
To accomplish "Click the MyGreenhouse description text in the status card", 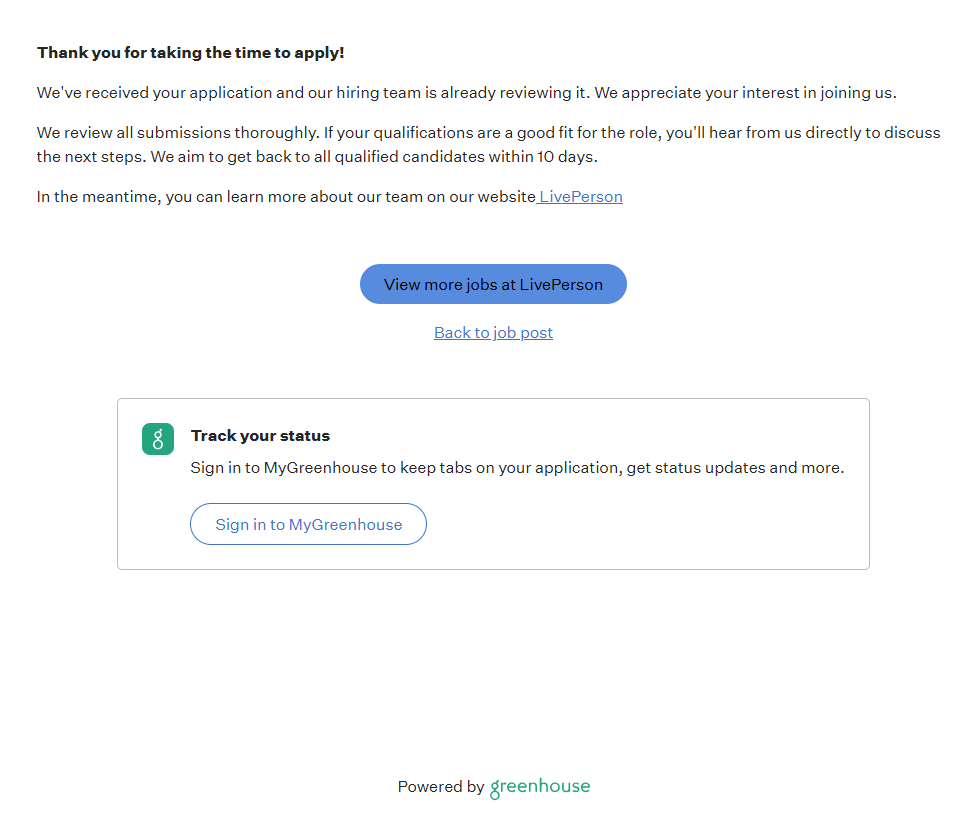I will pyautogui.click(x=517, y=468).
